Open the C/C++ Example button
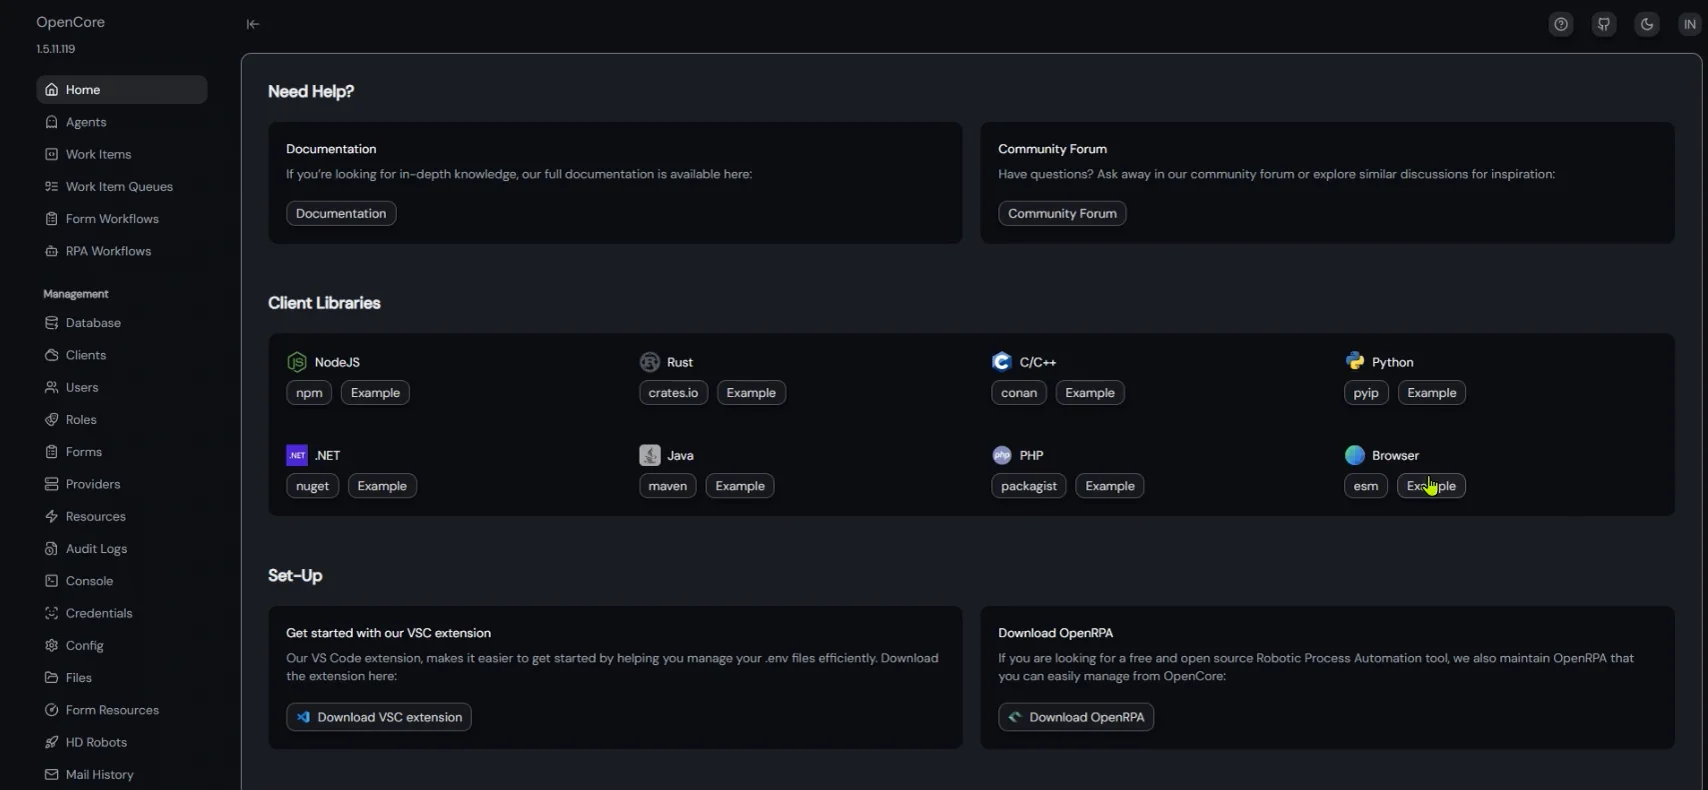Viewport: 1708px width, 790px height. pyautogui.click(x=1090, y=393)
